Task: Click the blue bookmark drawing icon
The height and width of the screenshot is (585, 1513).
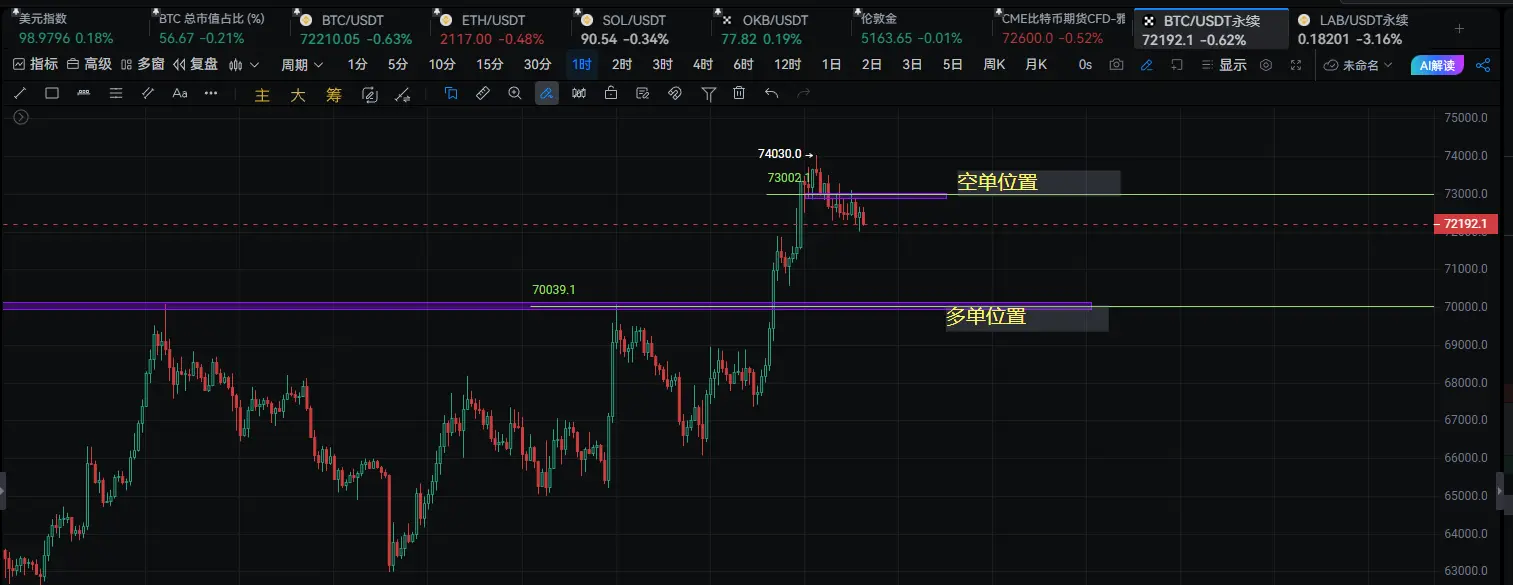Action: [x=451, y=94]
